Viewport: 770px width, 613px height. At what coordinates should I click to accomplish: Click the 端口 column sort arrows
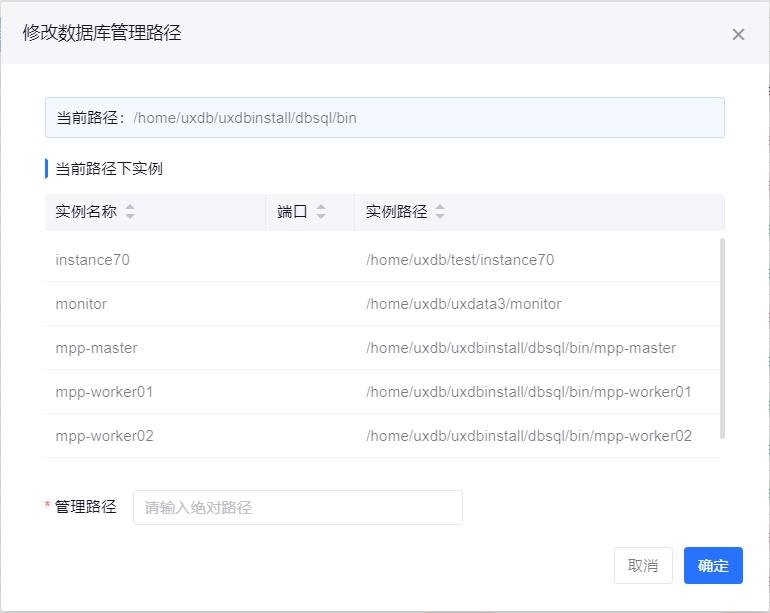[321, 212]
